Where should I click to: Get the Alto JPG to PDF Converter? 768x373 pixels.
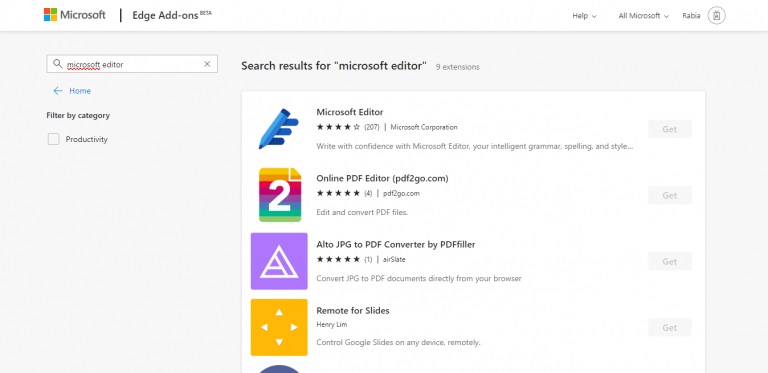pyautogui.click(x=670, y=261)
